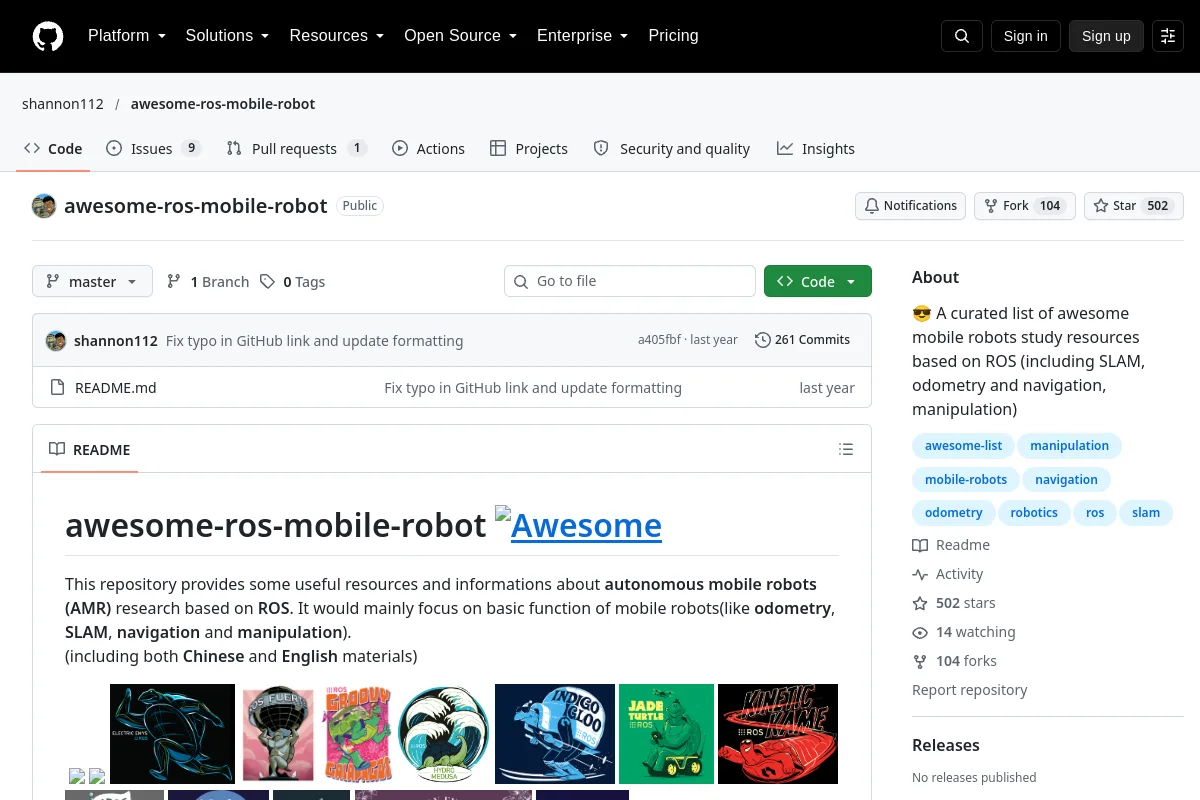The image size is (1200, 800).
Task: Open 104 forks link in sidebar
Action: pos(954,661)
